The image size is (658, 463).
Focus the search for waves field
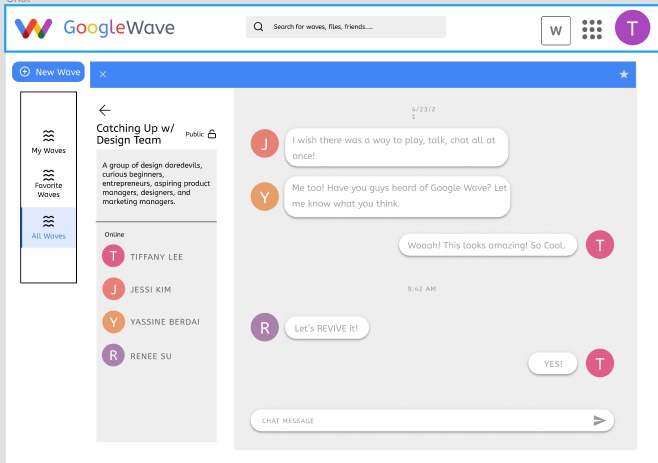coord(346,27)
